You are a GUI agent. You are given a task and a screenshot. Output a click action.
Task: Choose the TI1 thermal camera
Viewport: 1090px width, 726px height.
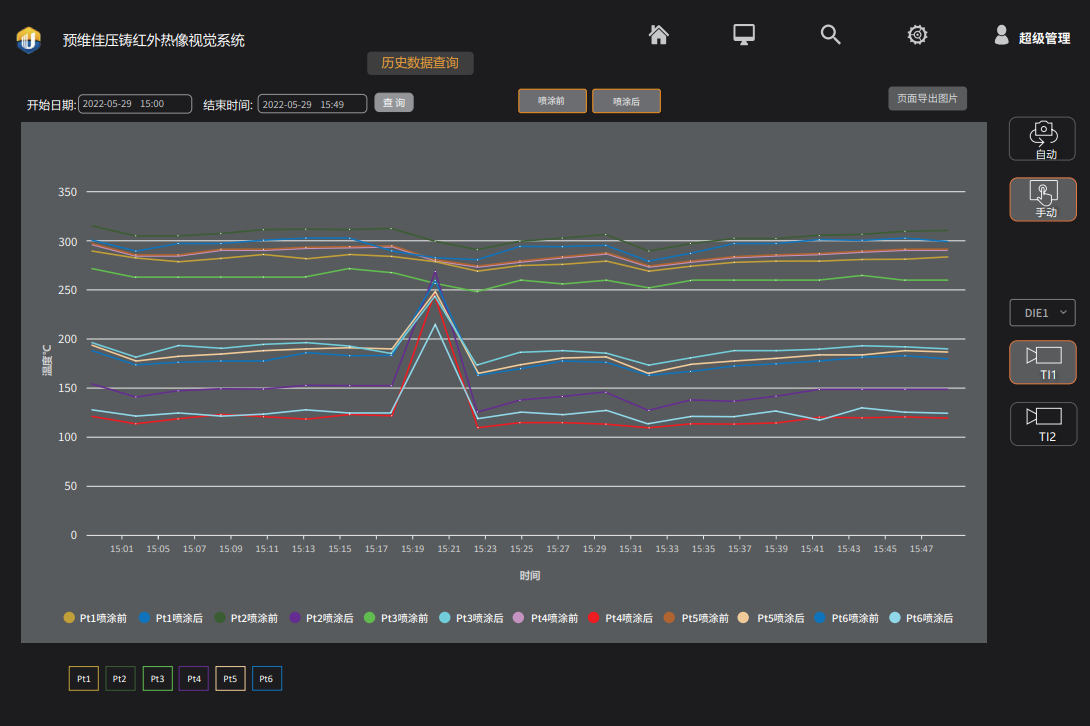point(1043,362)
